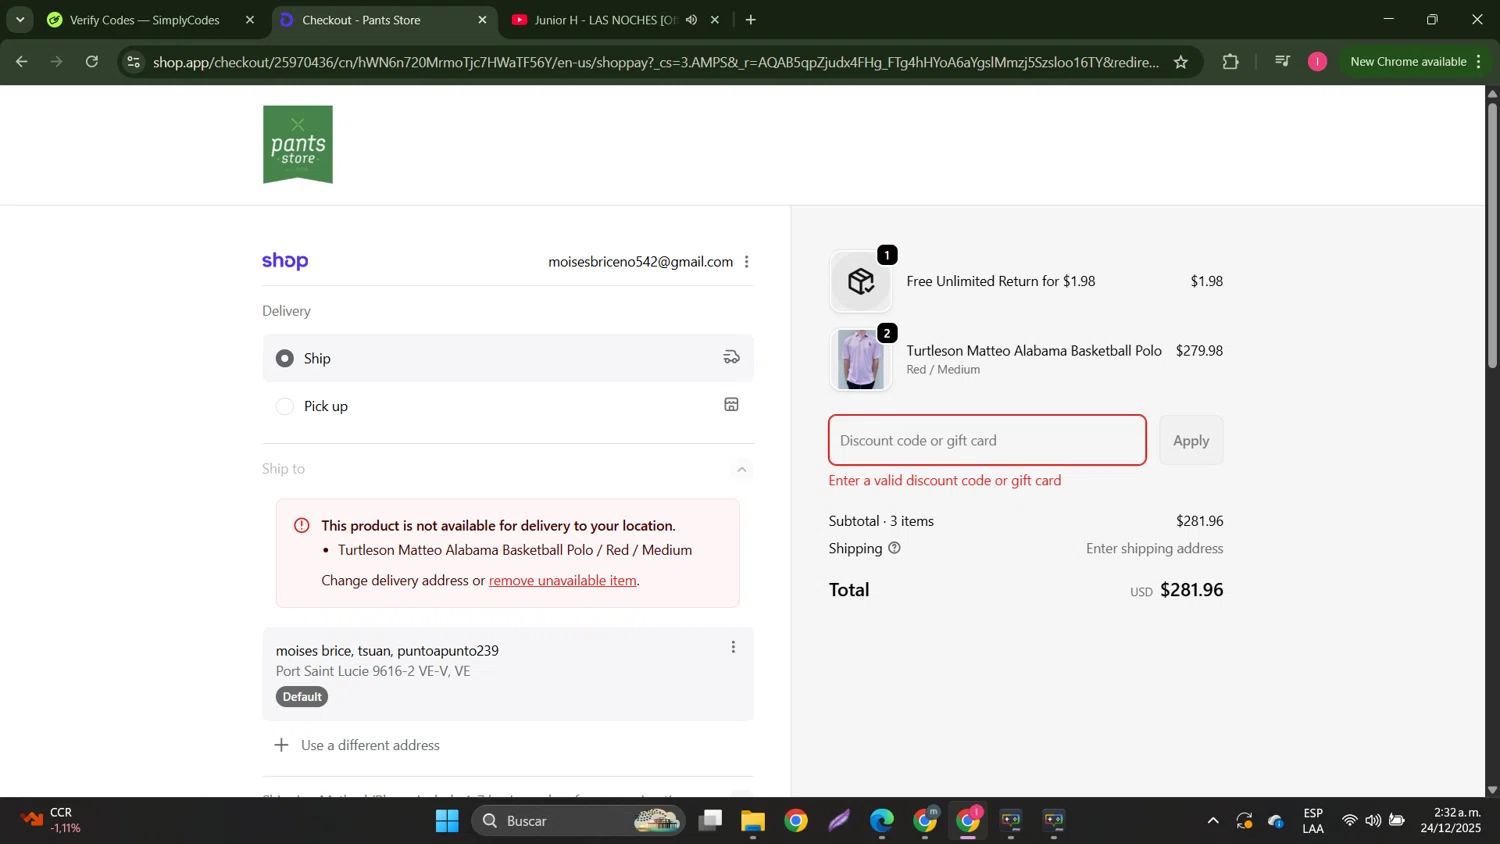The image size is (1500, 844).
Task: Click the remove unavailable item link
Action: tap(562, 581)
